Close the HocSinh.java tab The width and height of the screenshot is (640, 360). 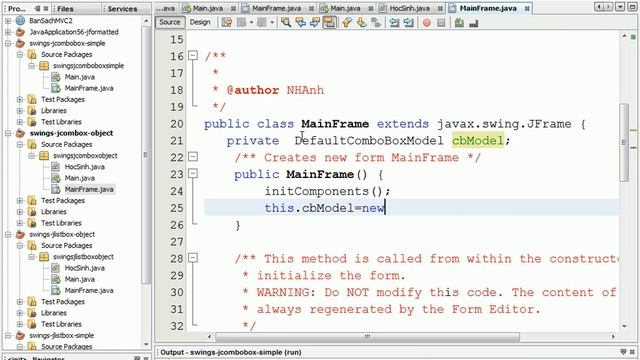pos(440,9)
